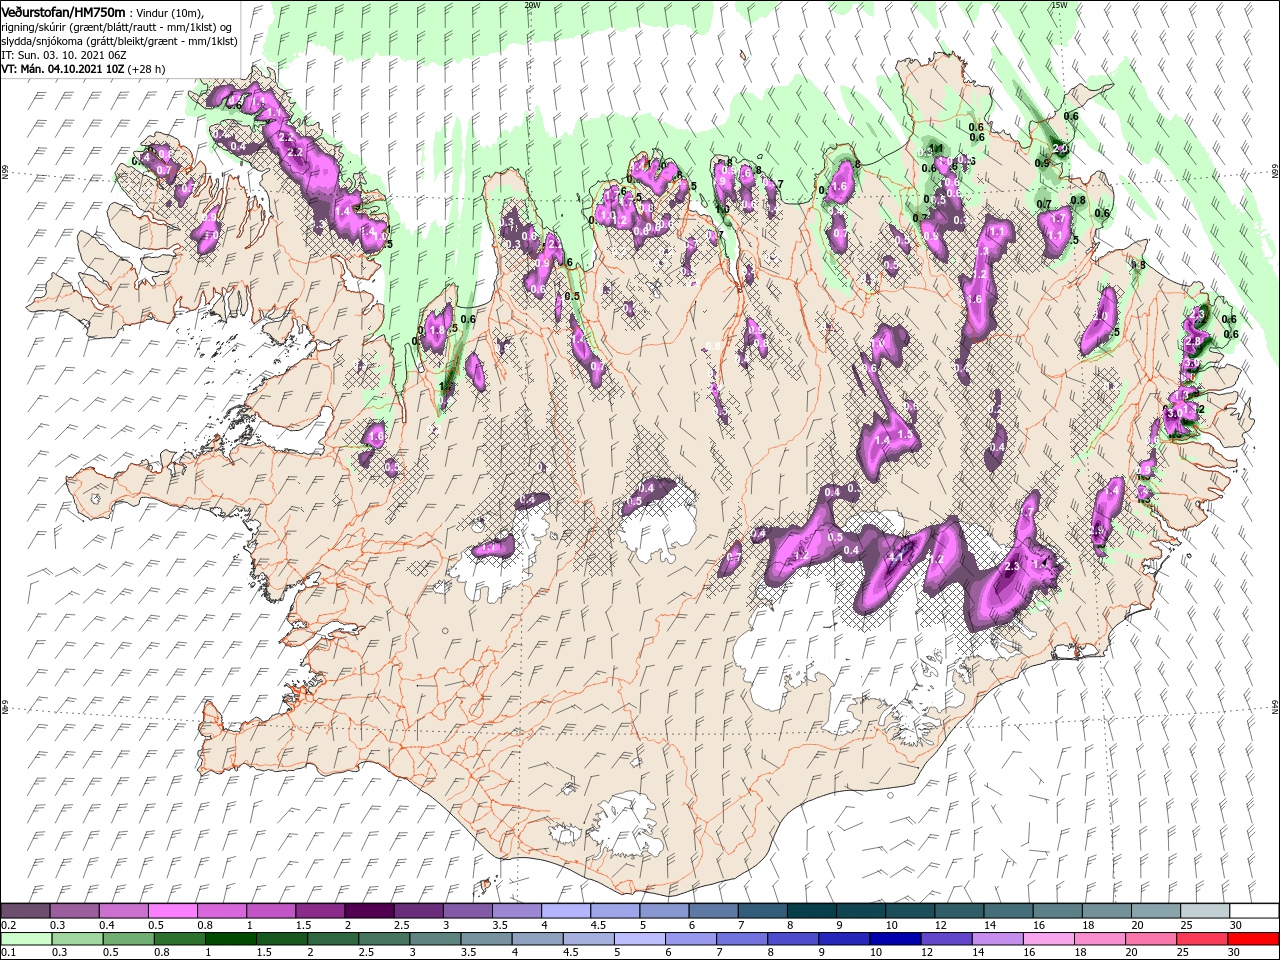
Task: Select the snow-scale swatch starting at 0.3
Action: tap(74, 911)
